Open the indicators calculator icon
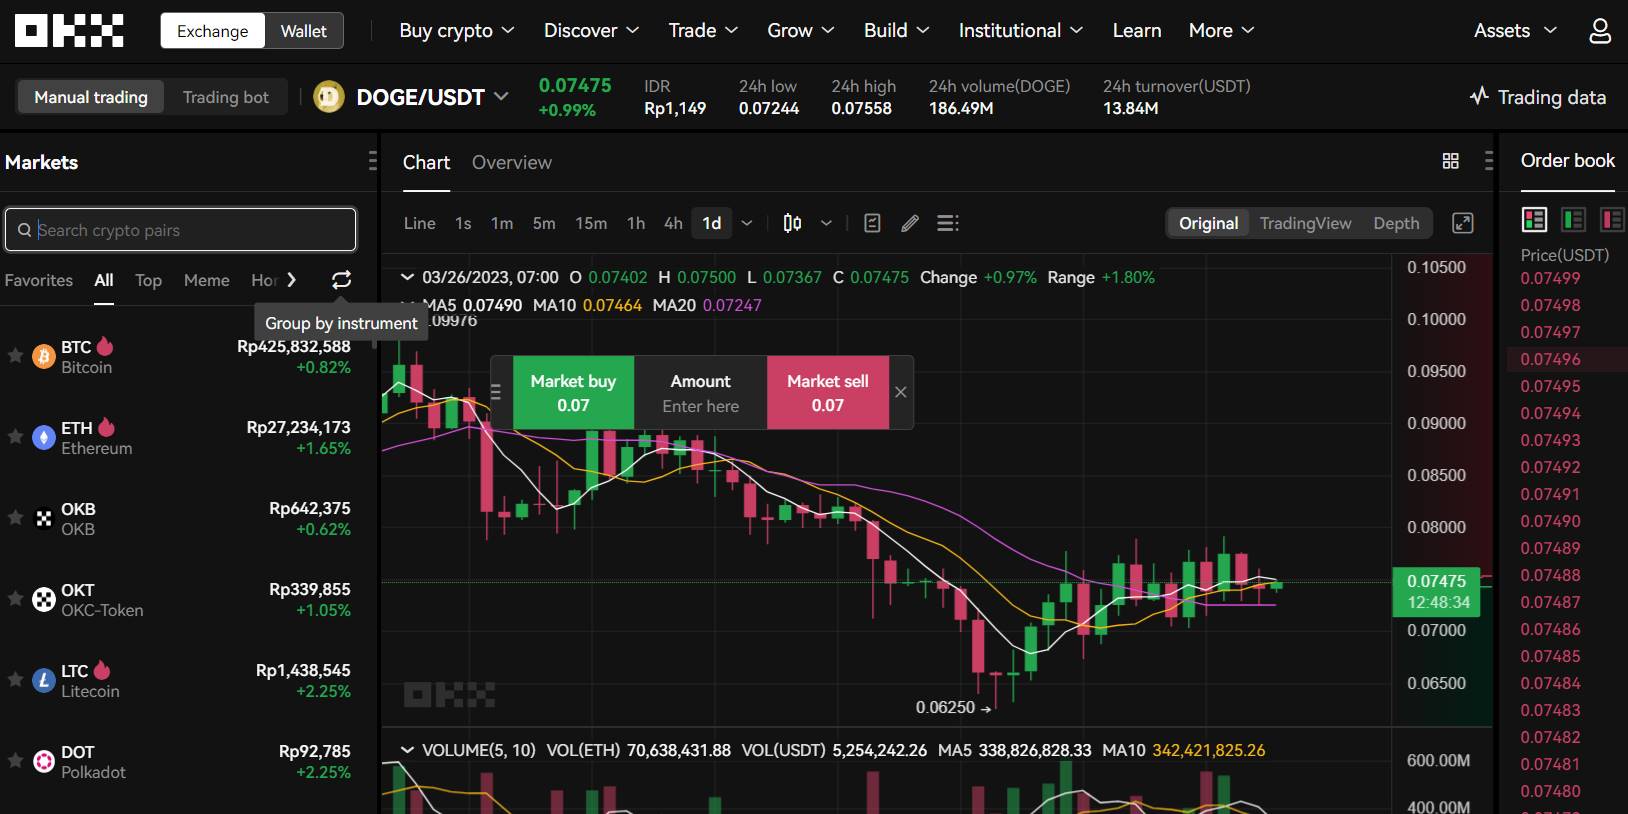 click(872, 223)
